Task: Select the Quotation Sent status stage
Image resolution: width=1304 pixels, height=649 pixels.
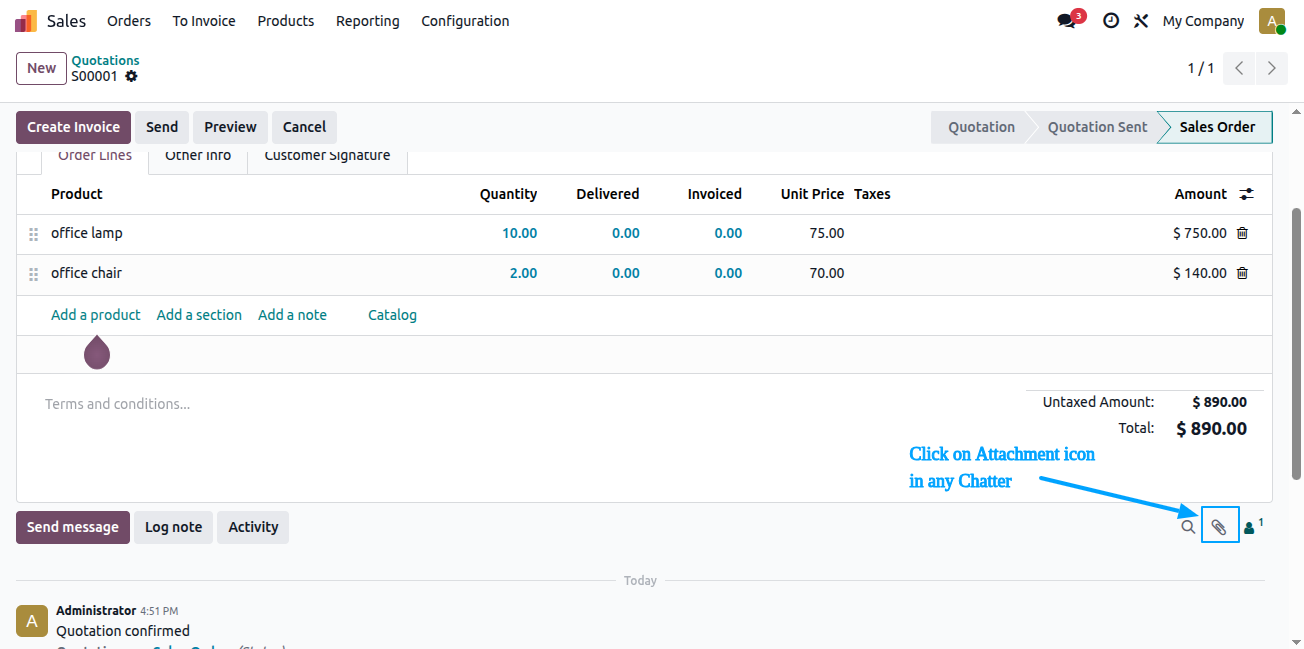Action: [1097, 127]
